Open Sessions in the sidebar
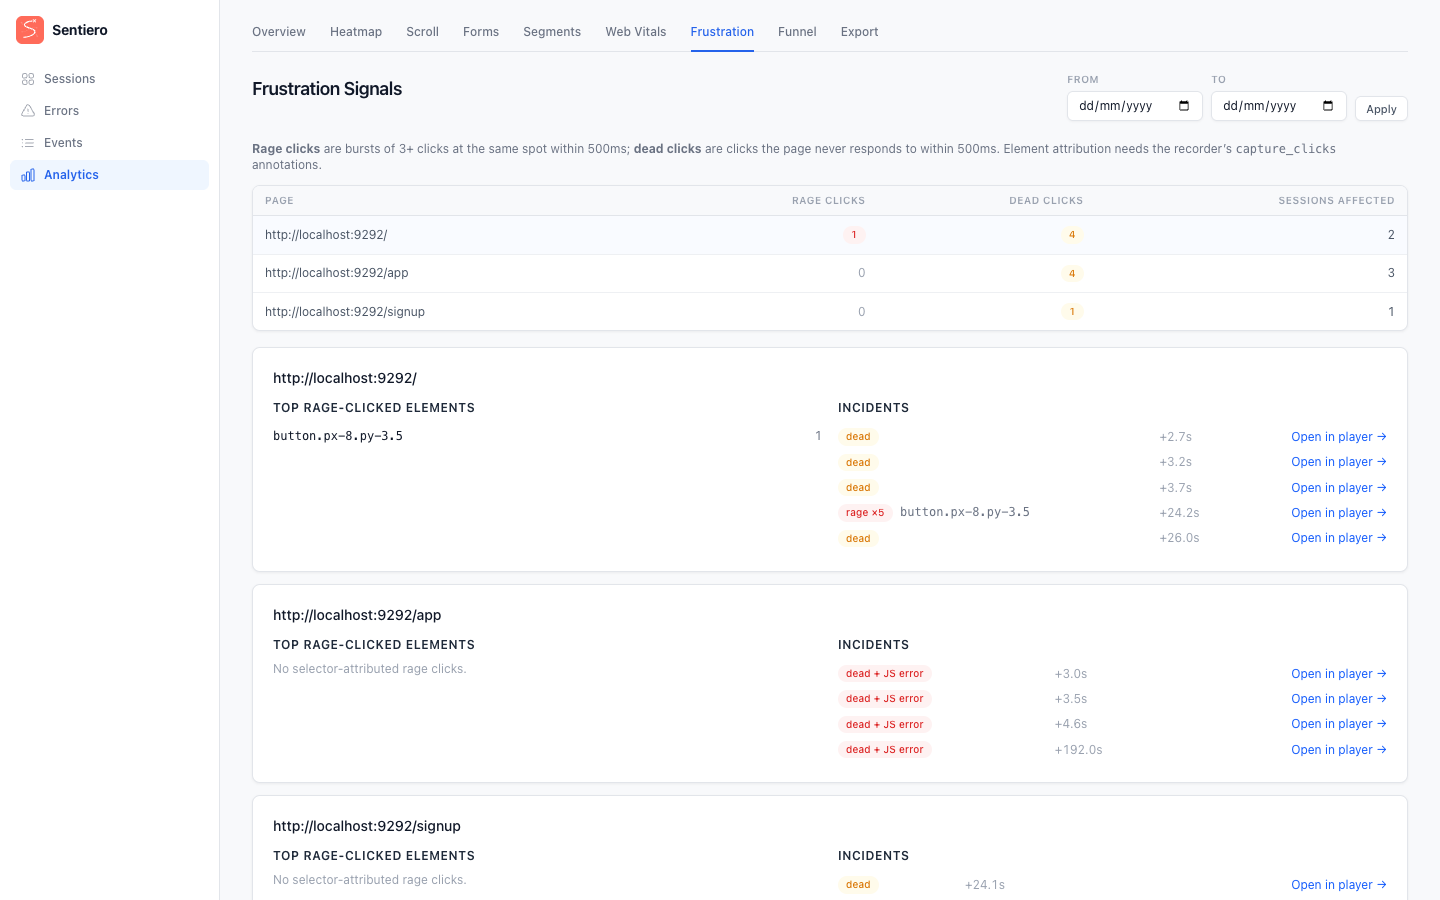This screenshot has width=1440, height=900. click(110, 79)
